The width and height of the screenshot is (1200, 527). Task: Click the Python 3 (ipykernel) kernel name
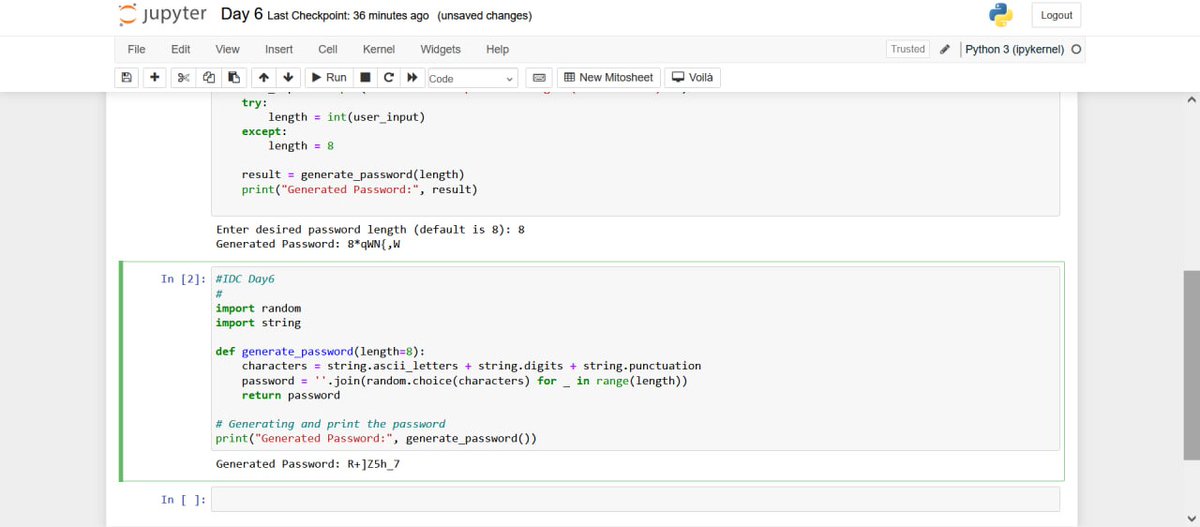click(x=1014, y=49)
